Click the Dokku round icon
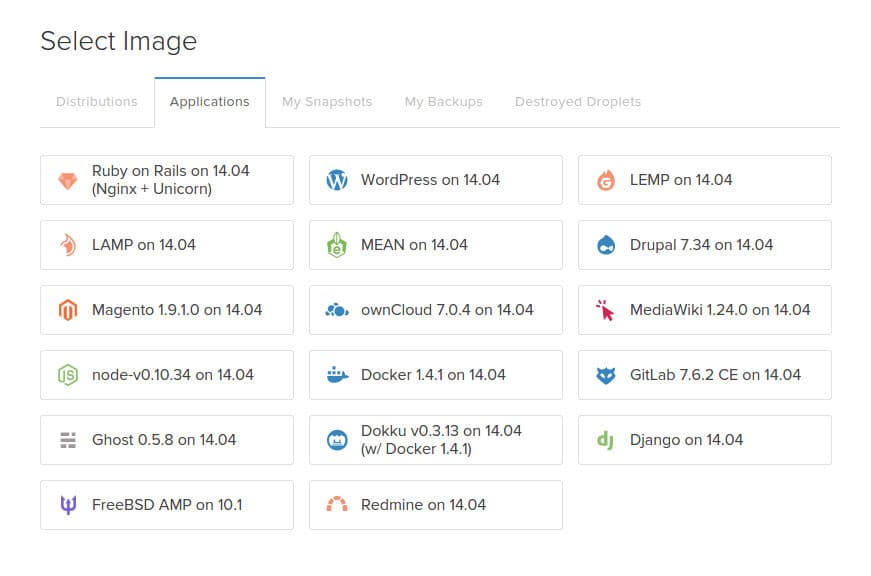 337,440
